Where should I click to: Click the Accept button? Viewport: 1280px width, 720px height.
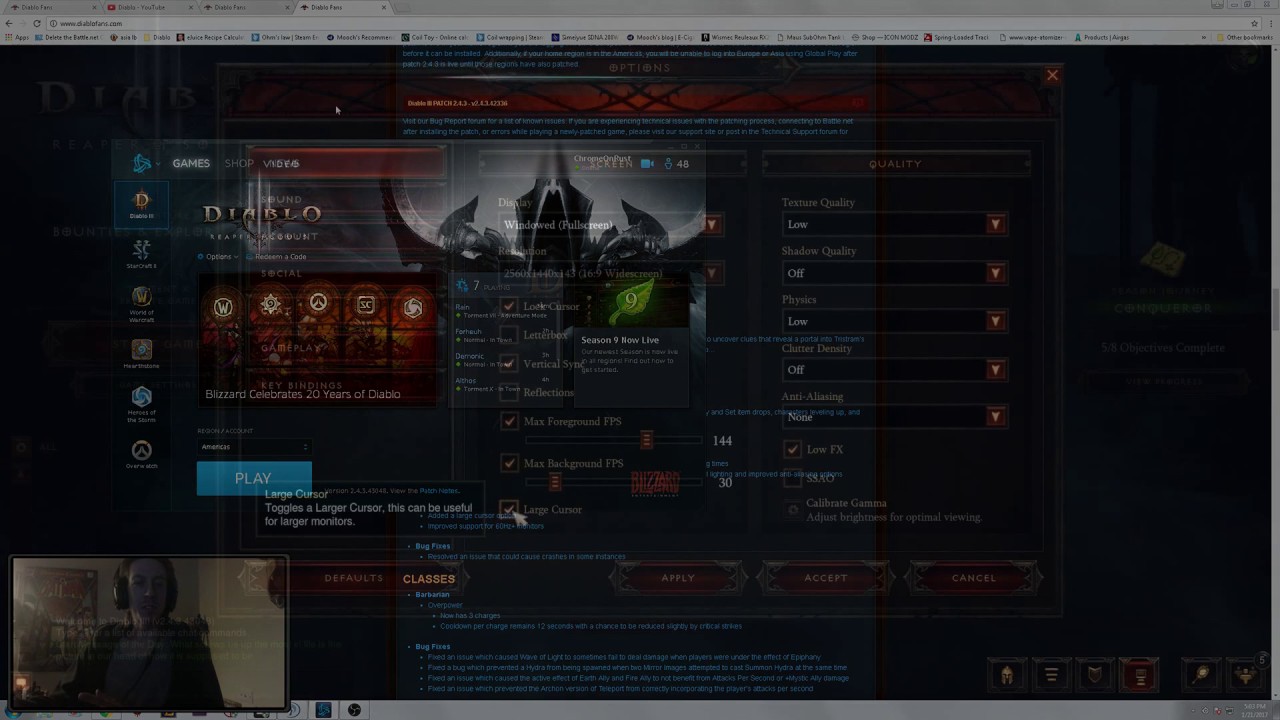pyautogui.click(x=825, y=578)
